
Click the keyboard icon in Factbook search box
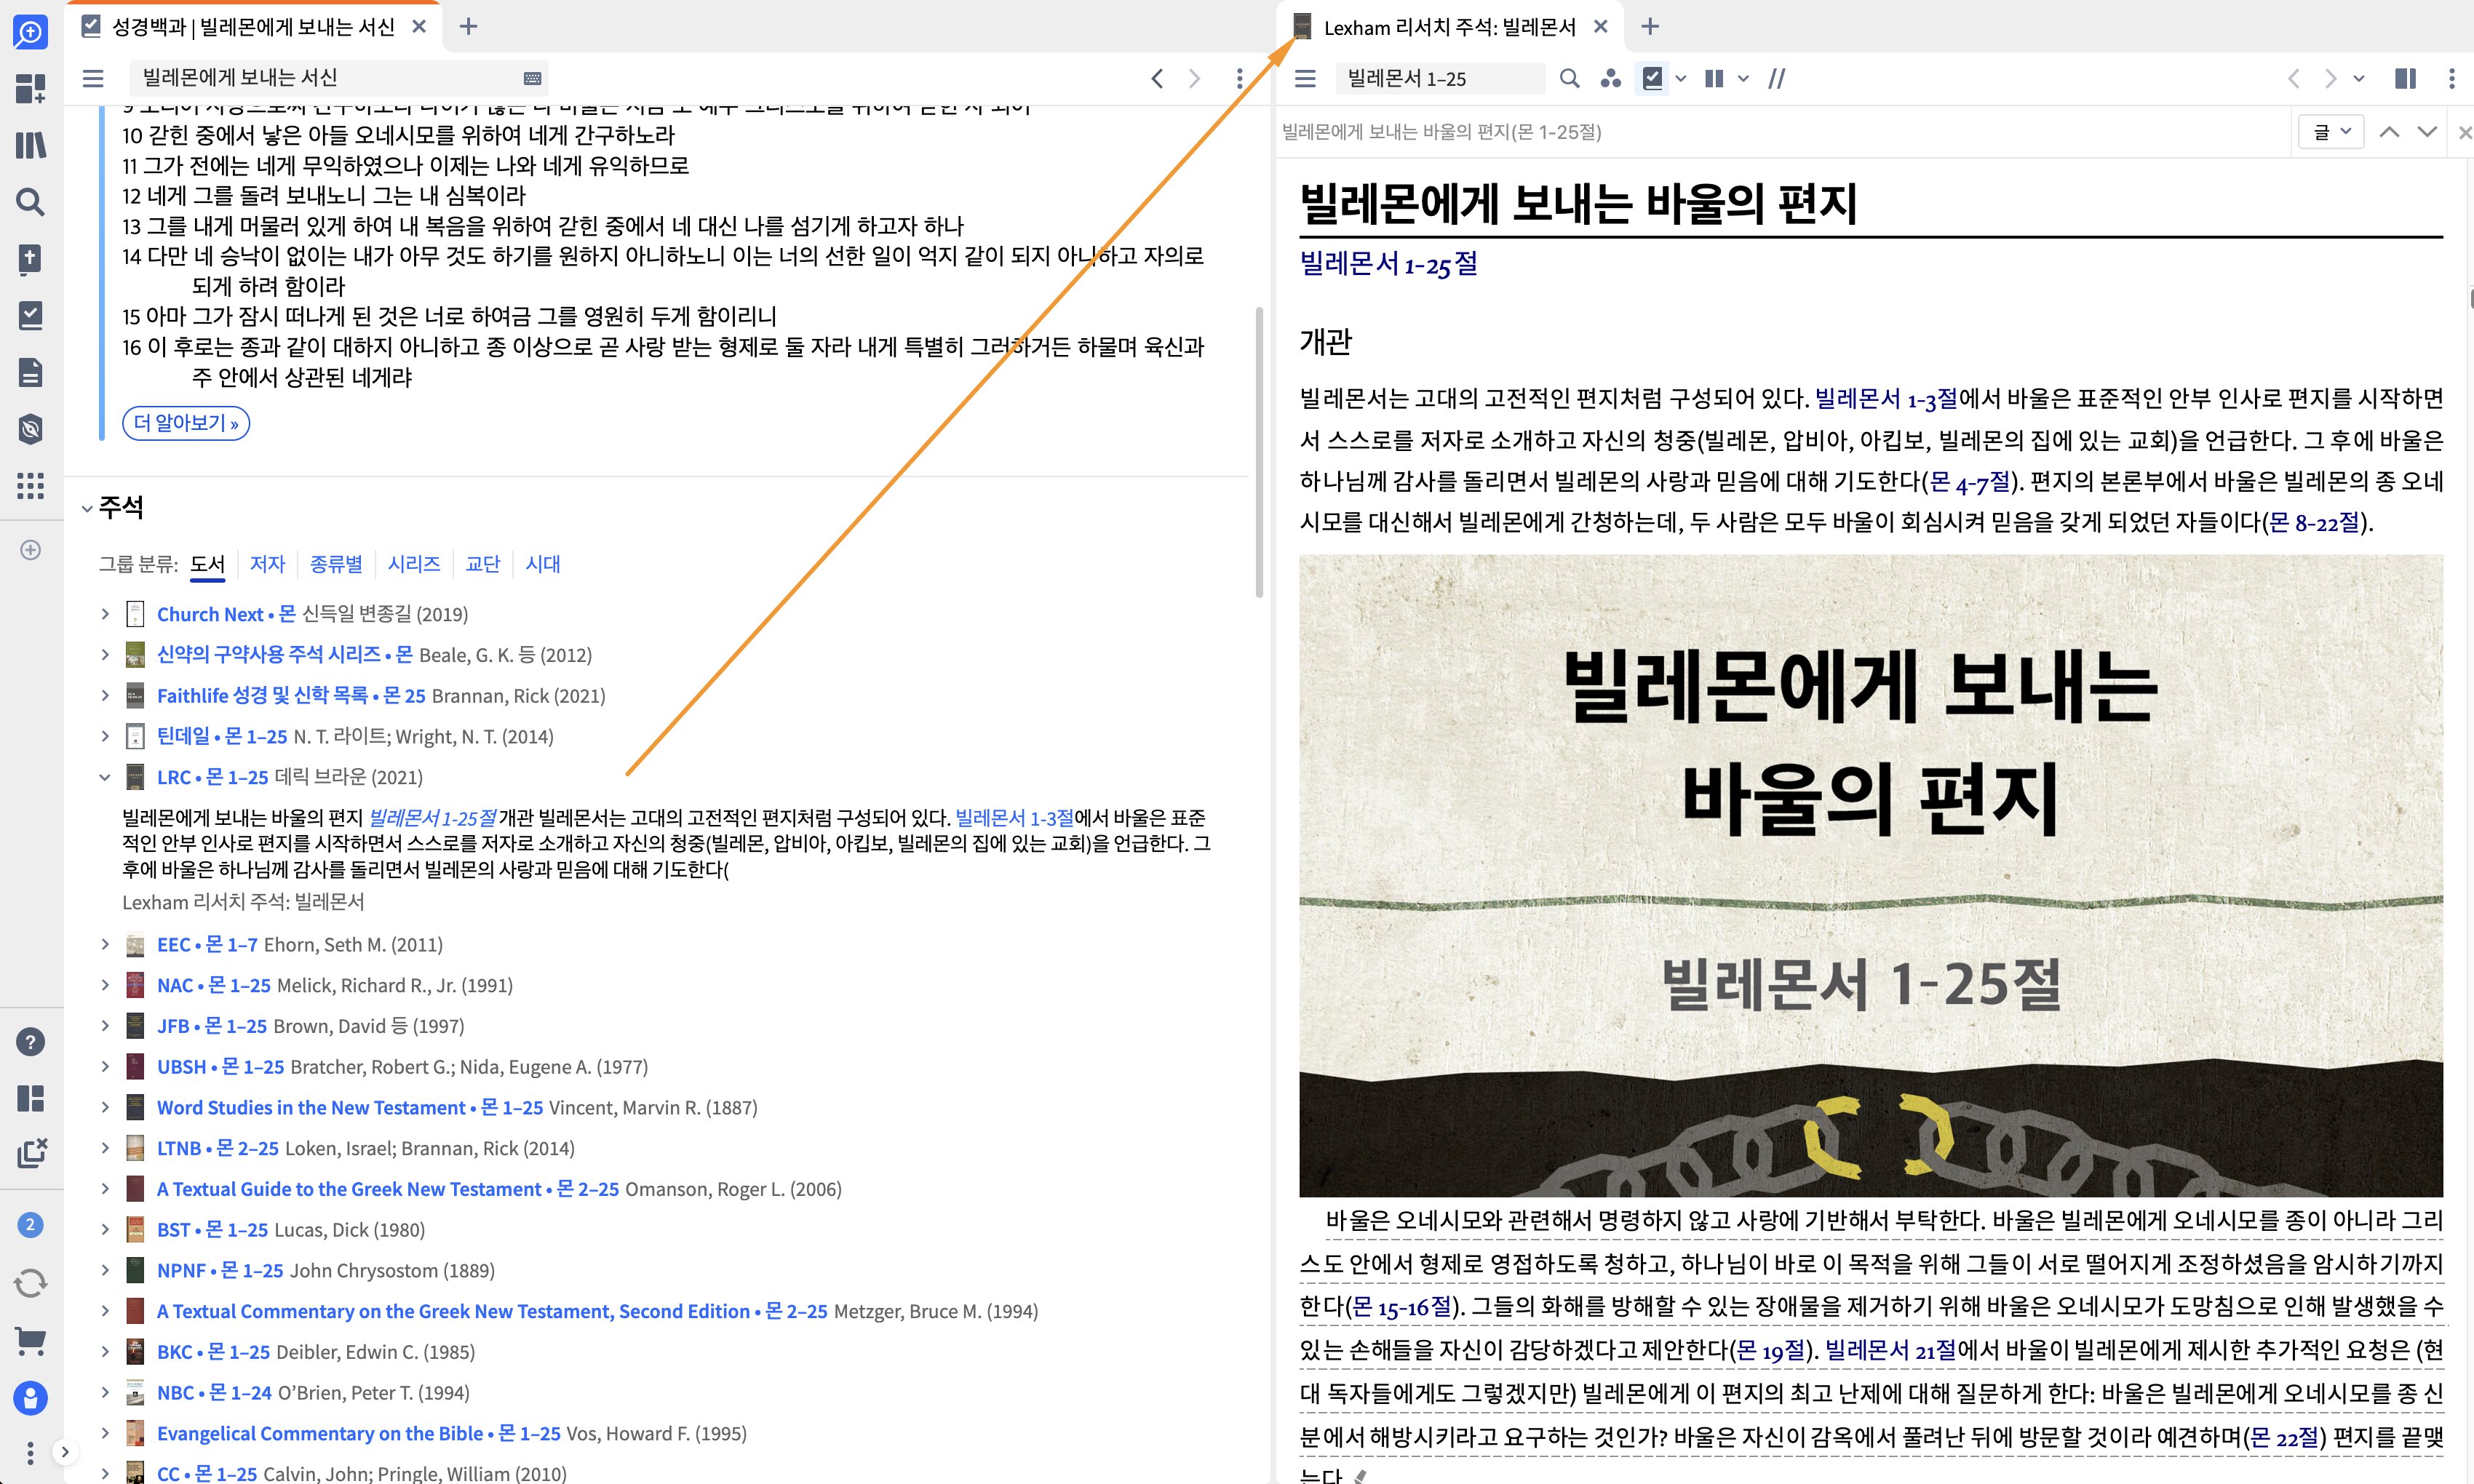(533, 78)
